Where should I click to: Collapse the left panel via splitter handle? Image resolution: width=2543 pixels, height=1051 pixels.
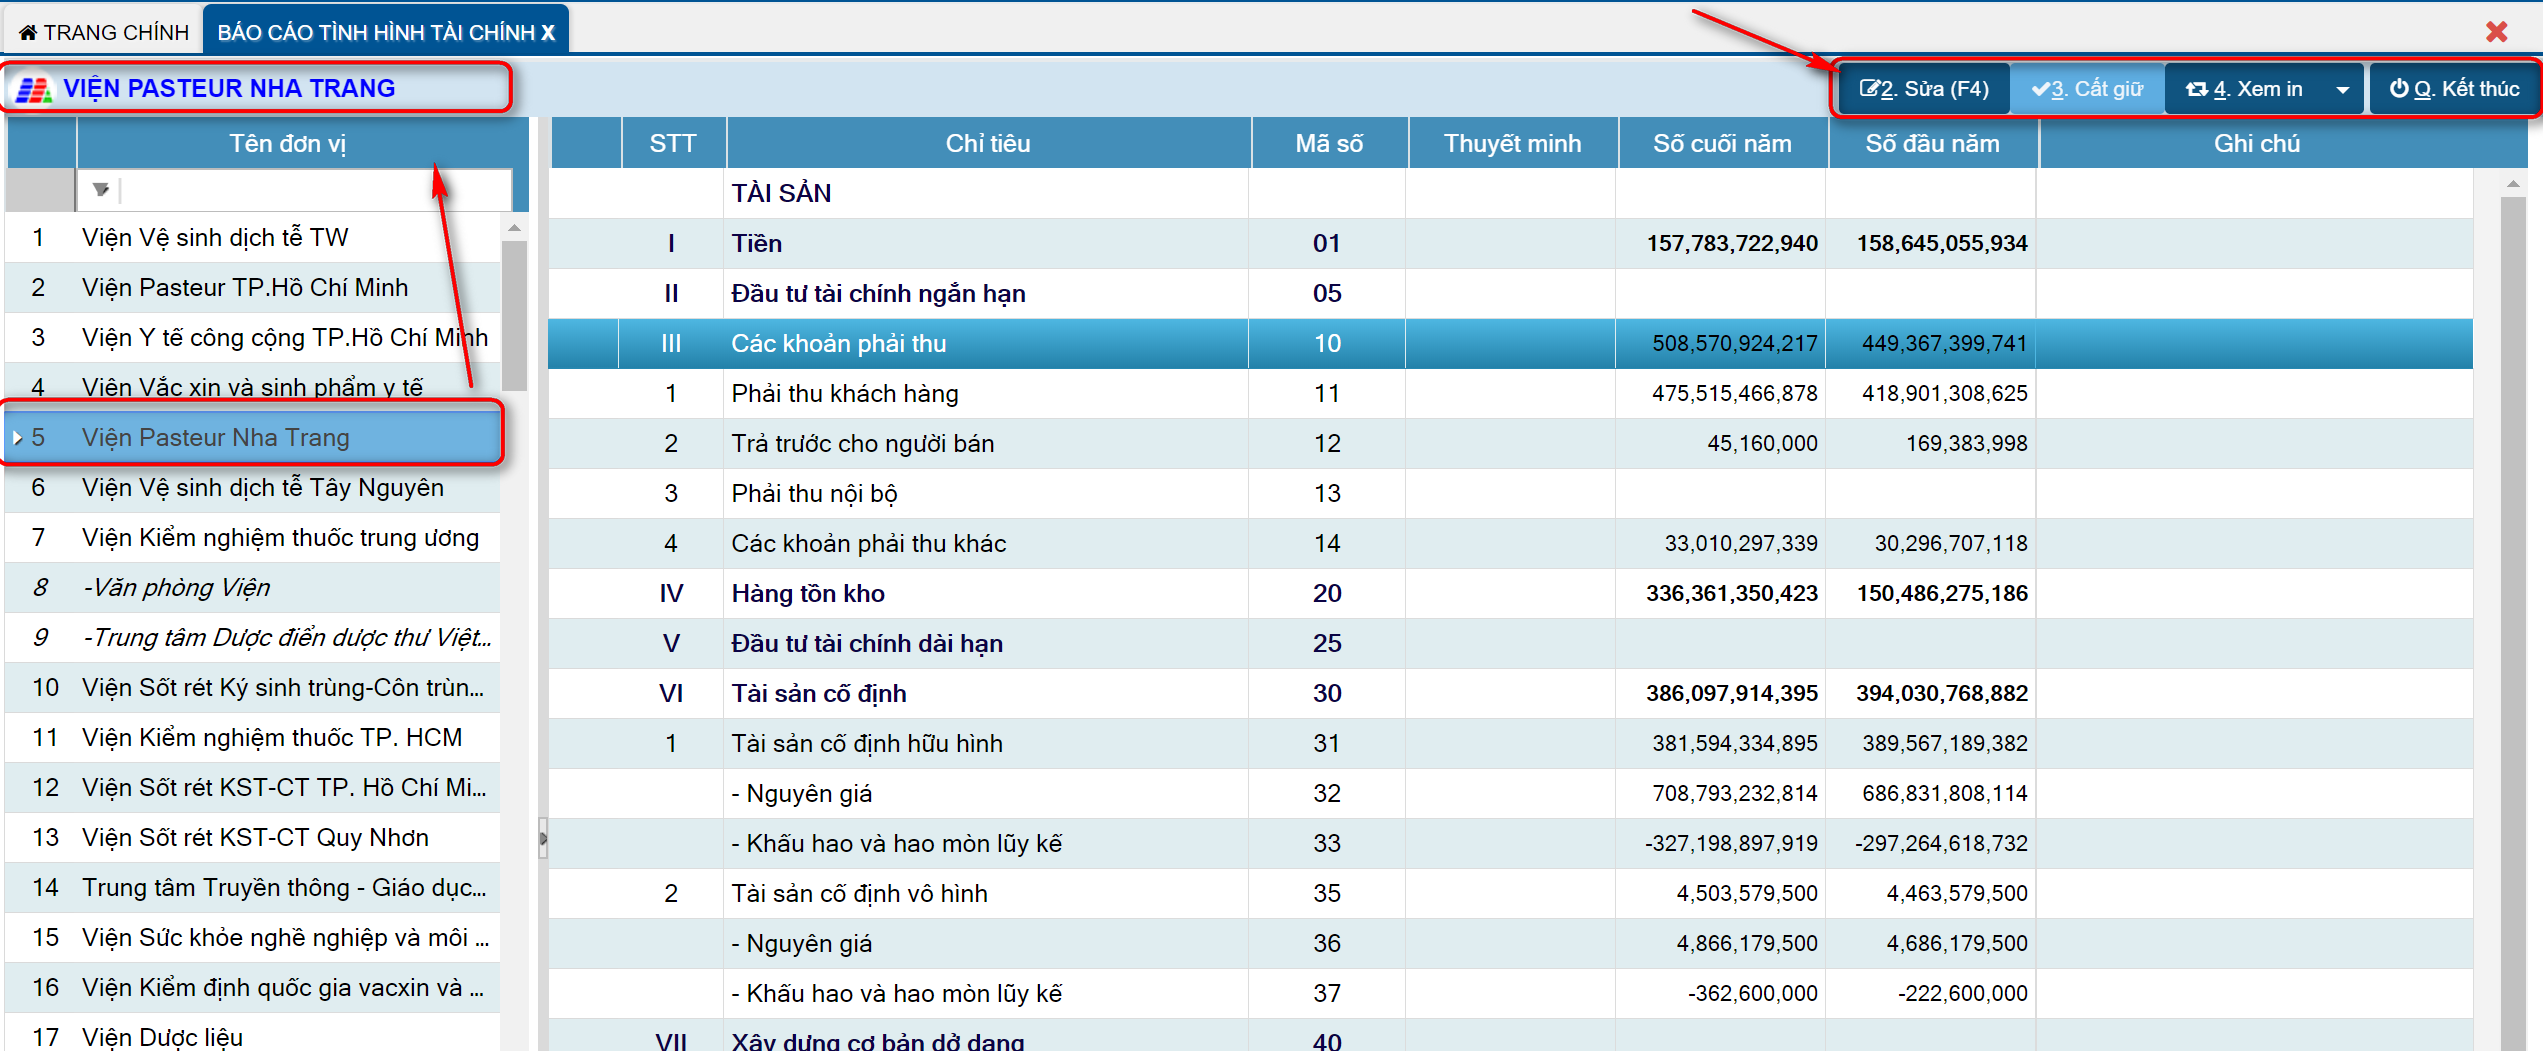tap(543, 838)
